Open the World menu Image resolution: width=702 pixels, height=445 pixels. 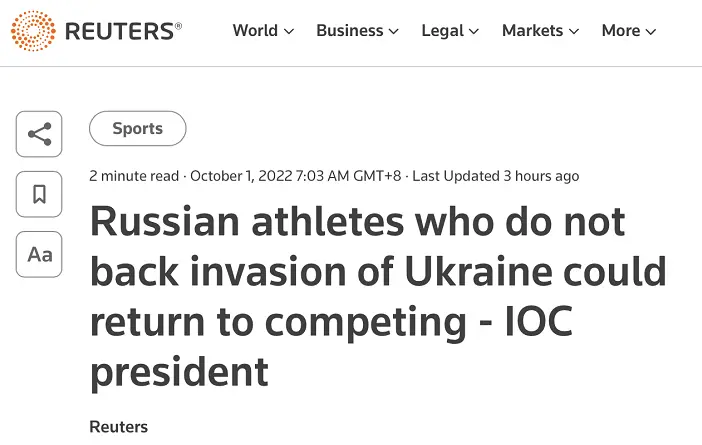[x=255, y=30]
